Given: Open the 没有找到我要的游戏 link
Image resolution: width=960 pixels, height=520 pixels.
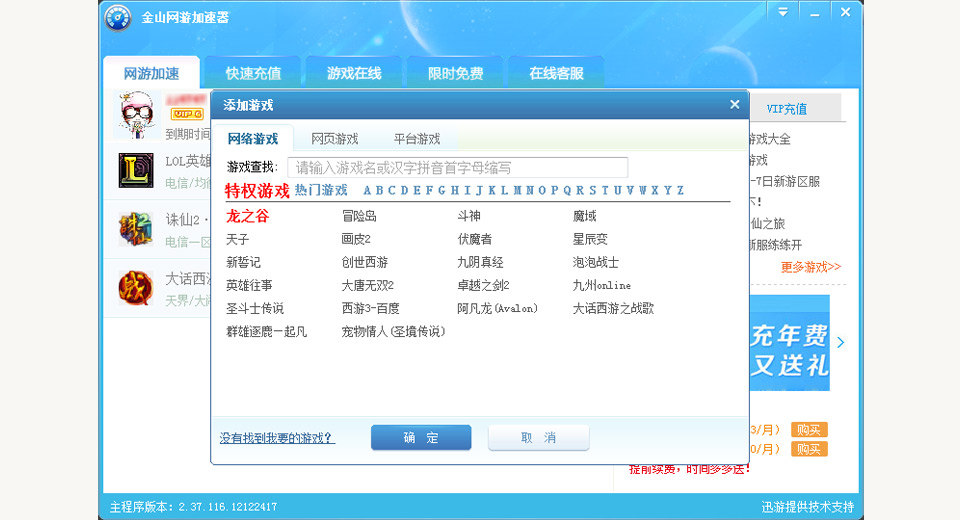Looking at the screenshot, I should (277, 438).
